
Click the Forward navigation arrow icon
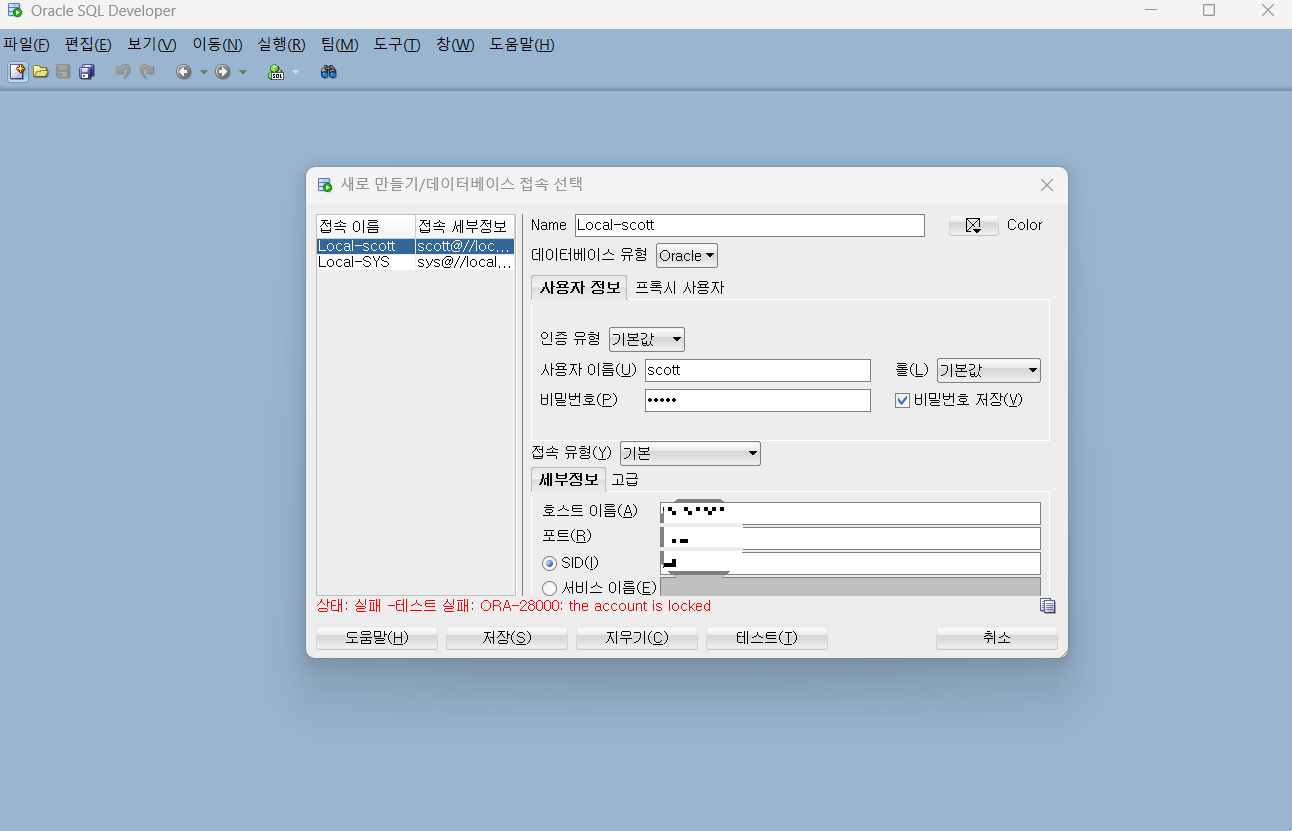[x=222, y=72]
